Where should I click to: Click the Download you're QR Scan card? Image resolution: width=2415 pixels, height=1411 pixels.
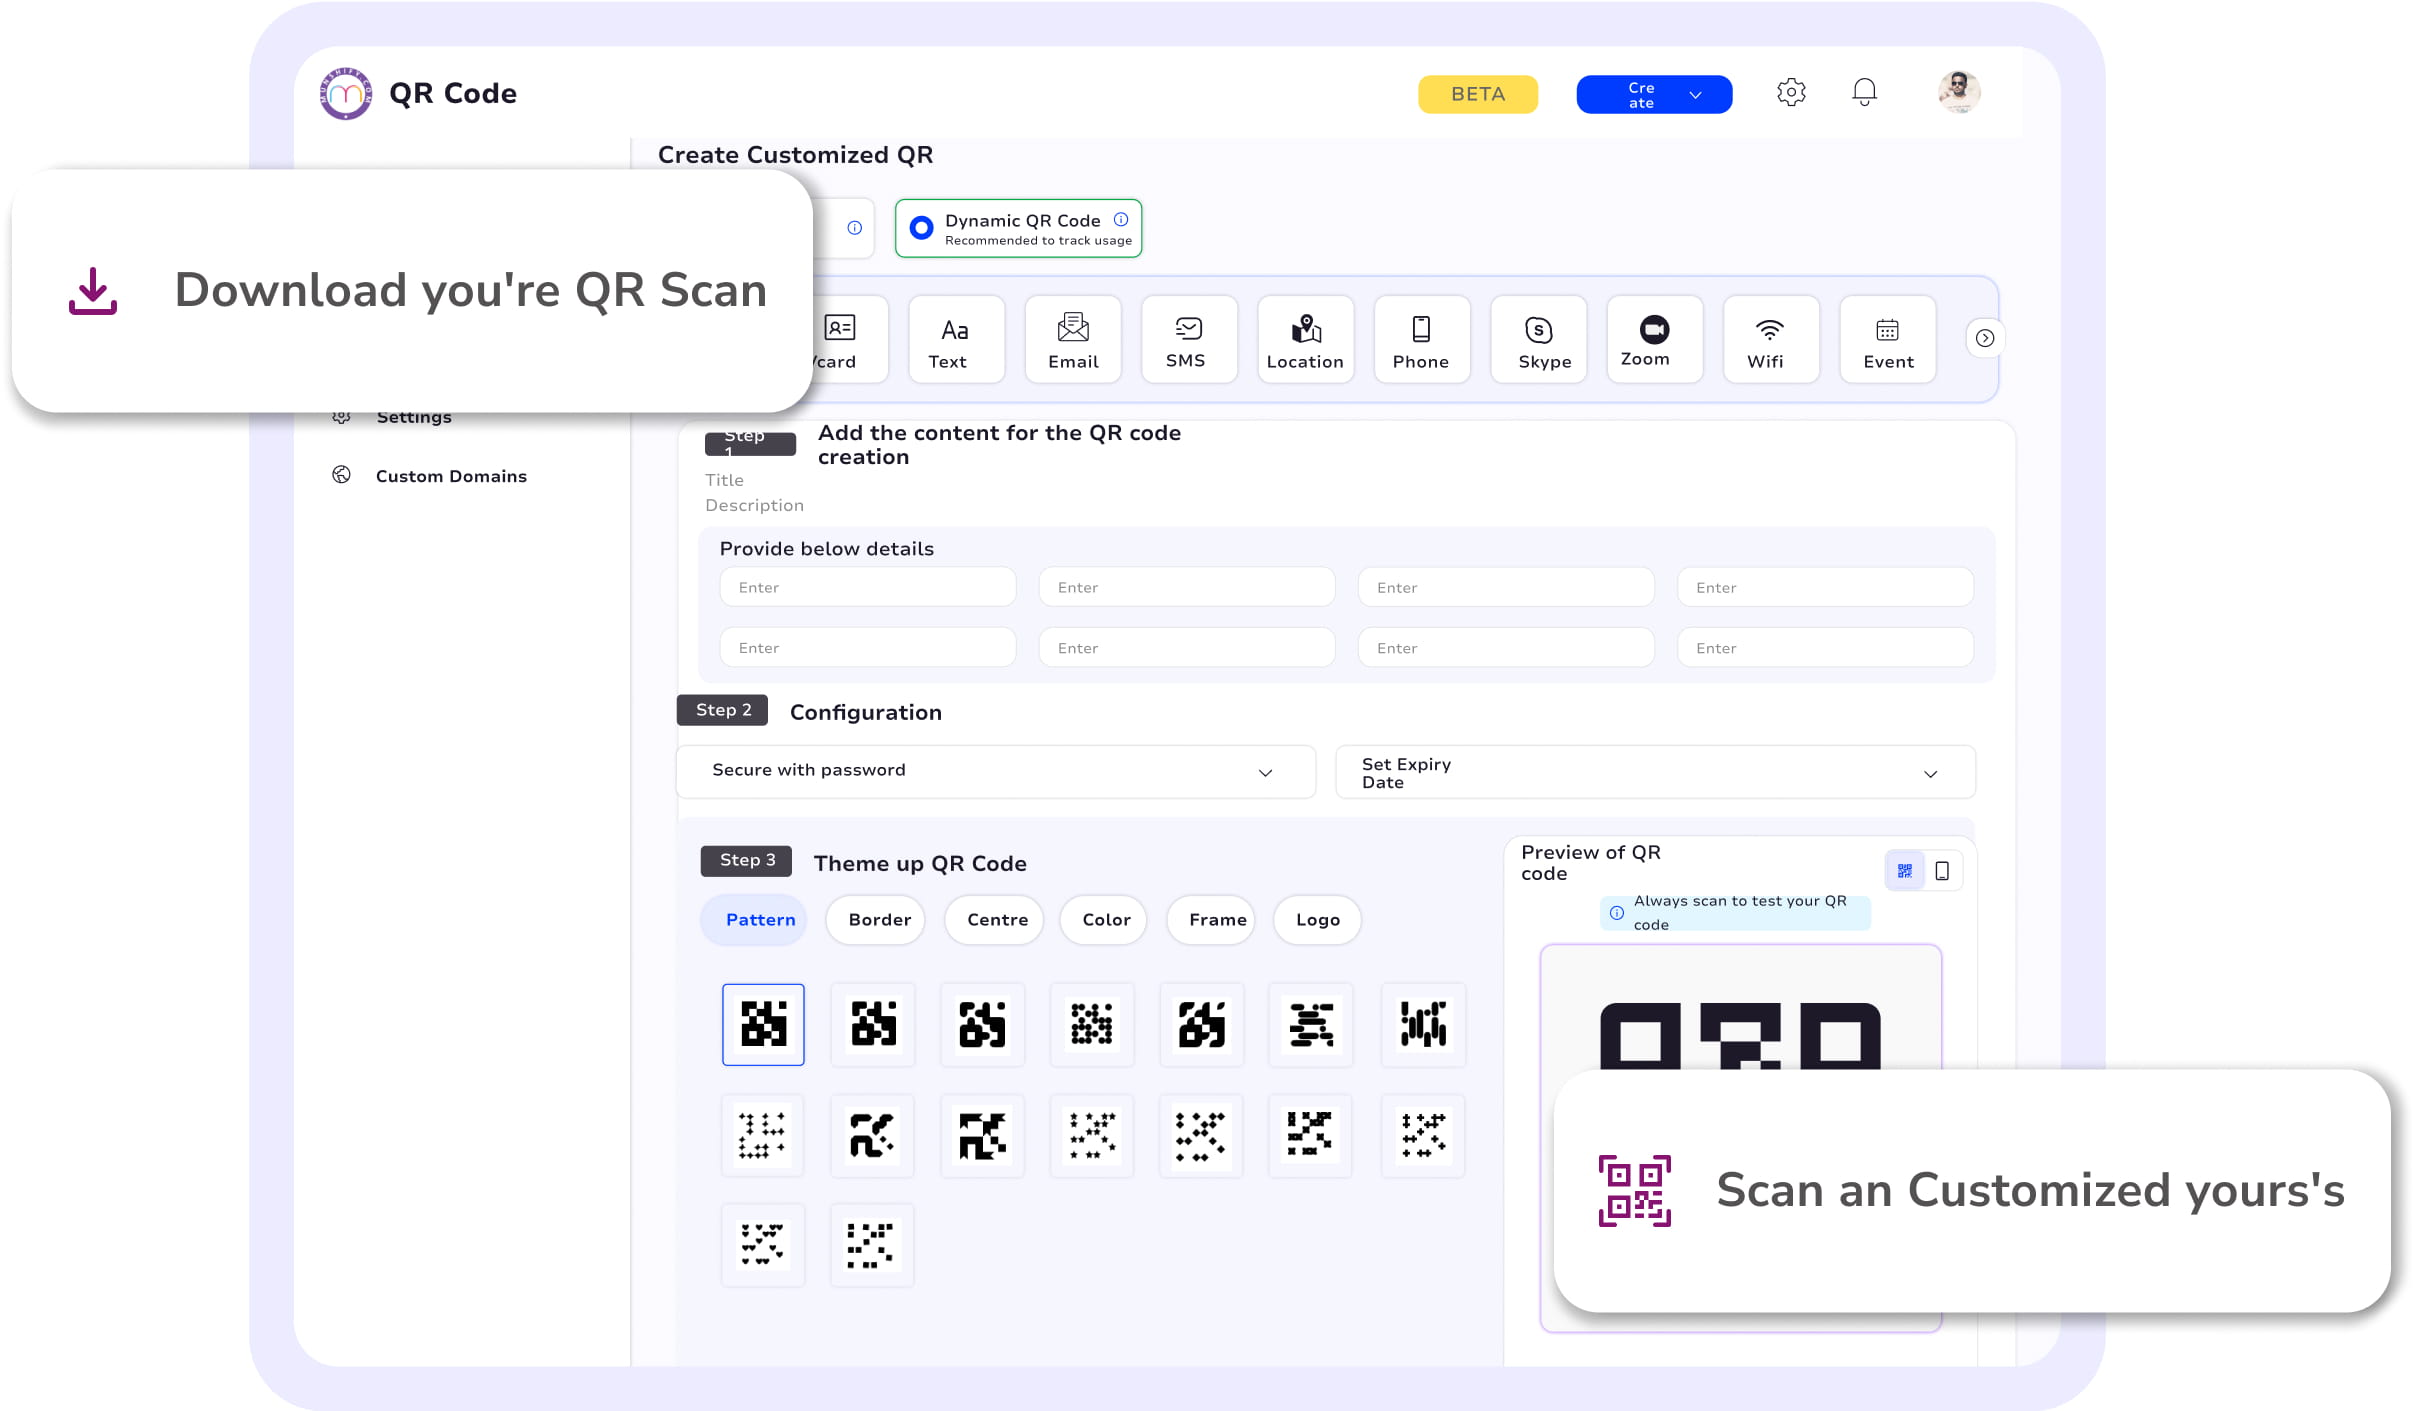tap(411, 291)
